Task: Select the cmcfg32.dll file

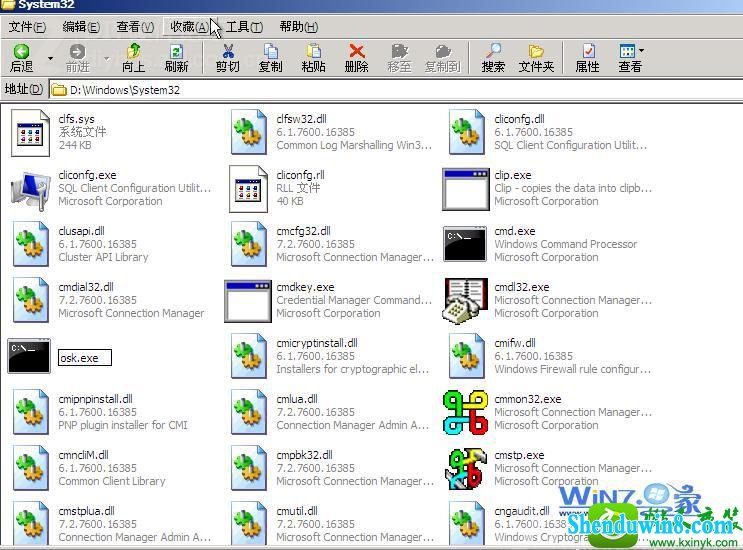Action: point(332,244)
